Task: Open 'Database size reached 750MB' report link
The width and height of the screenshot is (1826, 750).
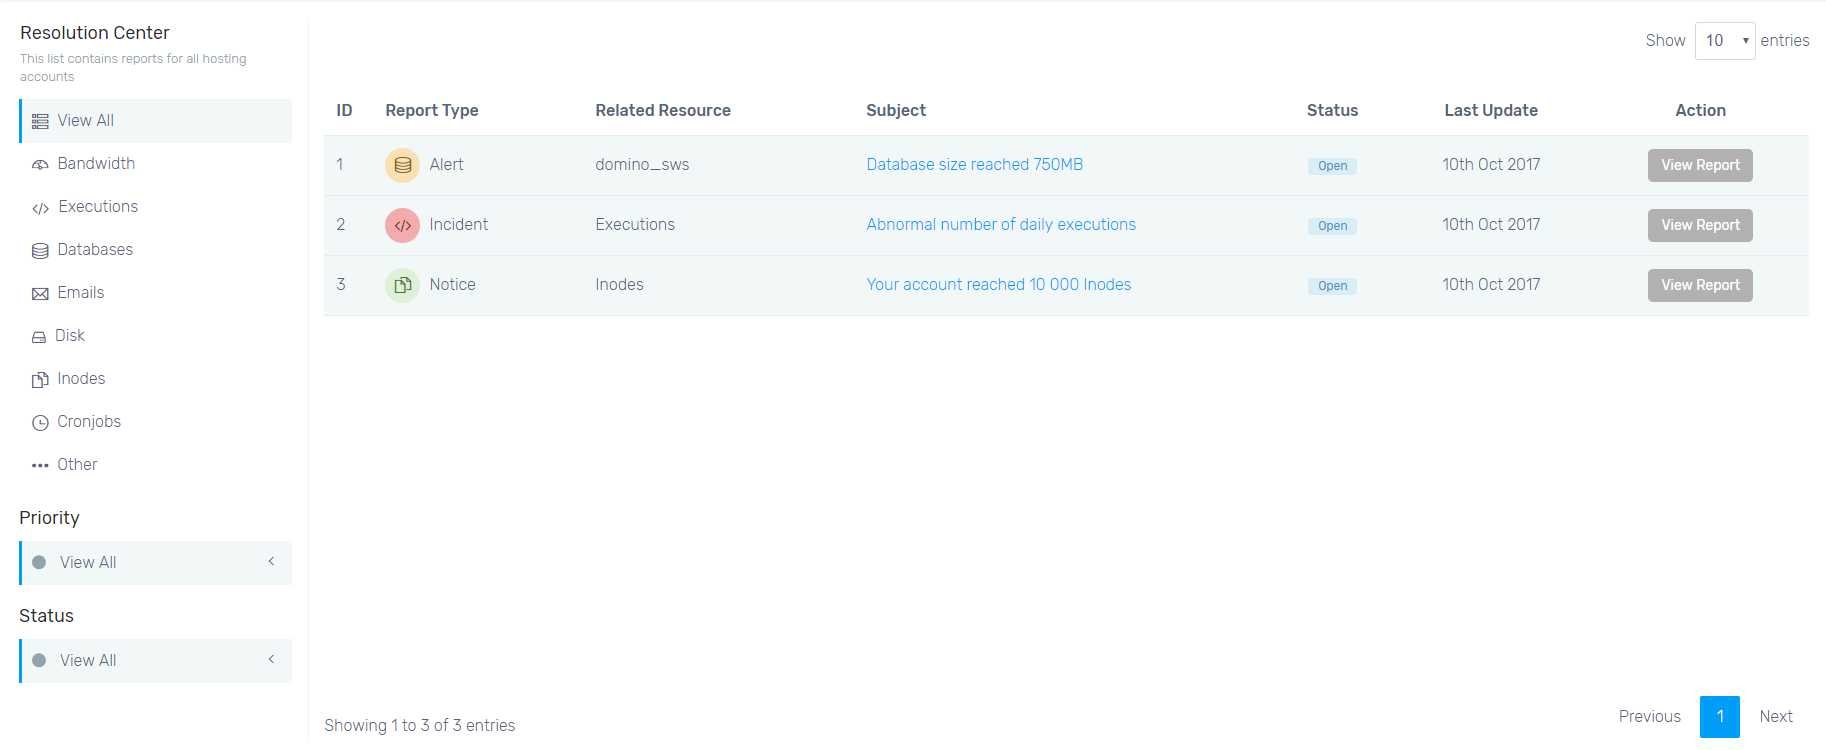Action: click(x=974, y=165)
